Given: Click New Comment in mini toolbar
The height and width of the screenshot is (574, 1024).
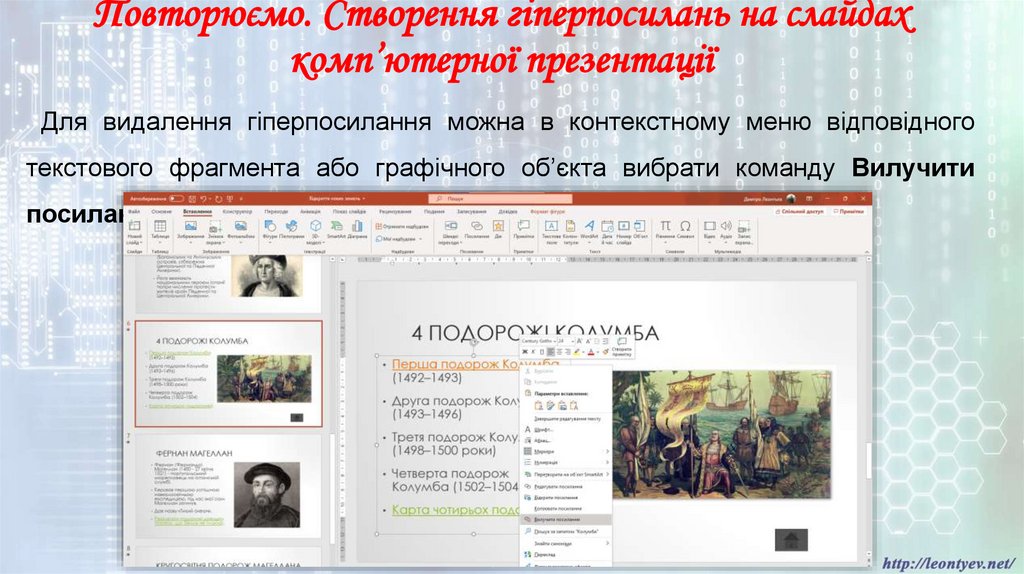Looking at the screenshot, I should click(x=621, y=347).
